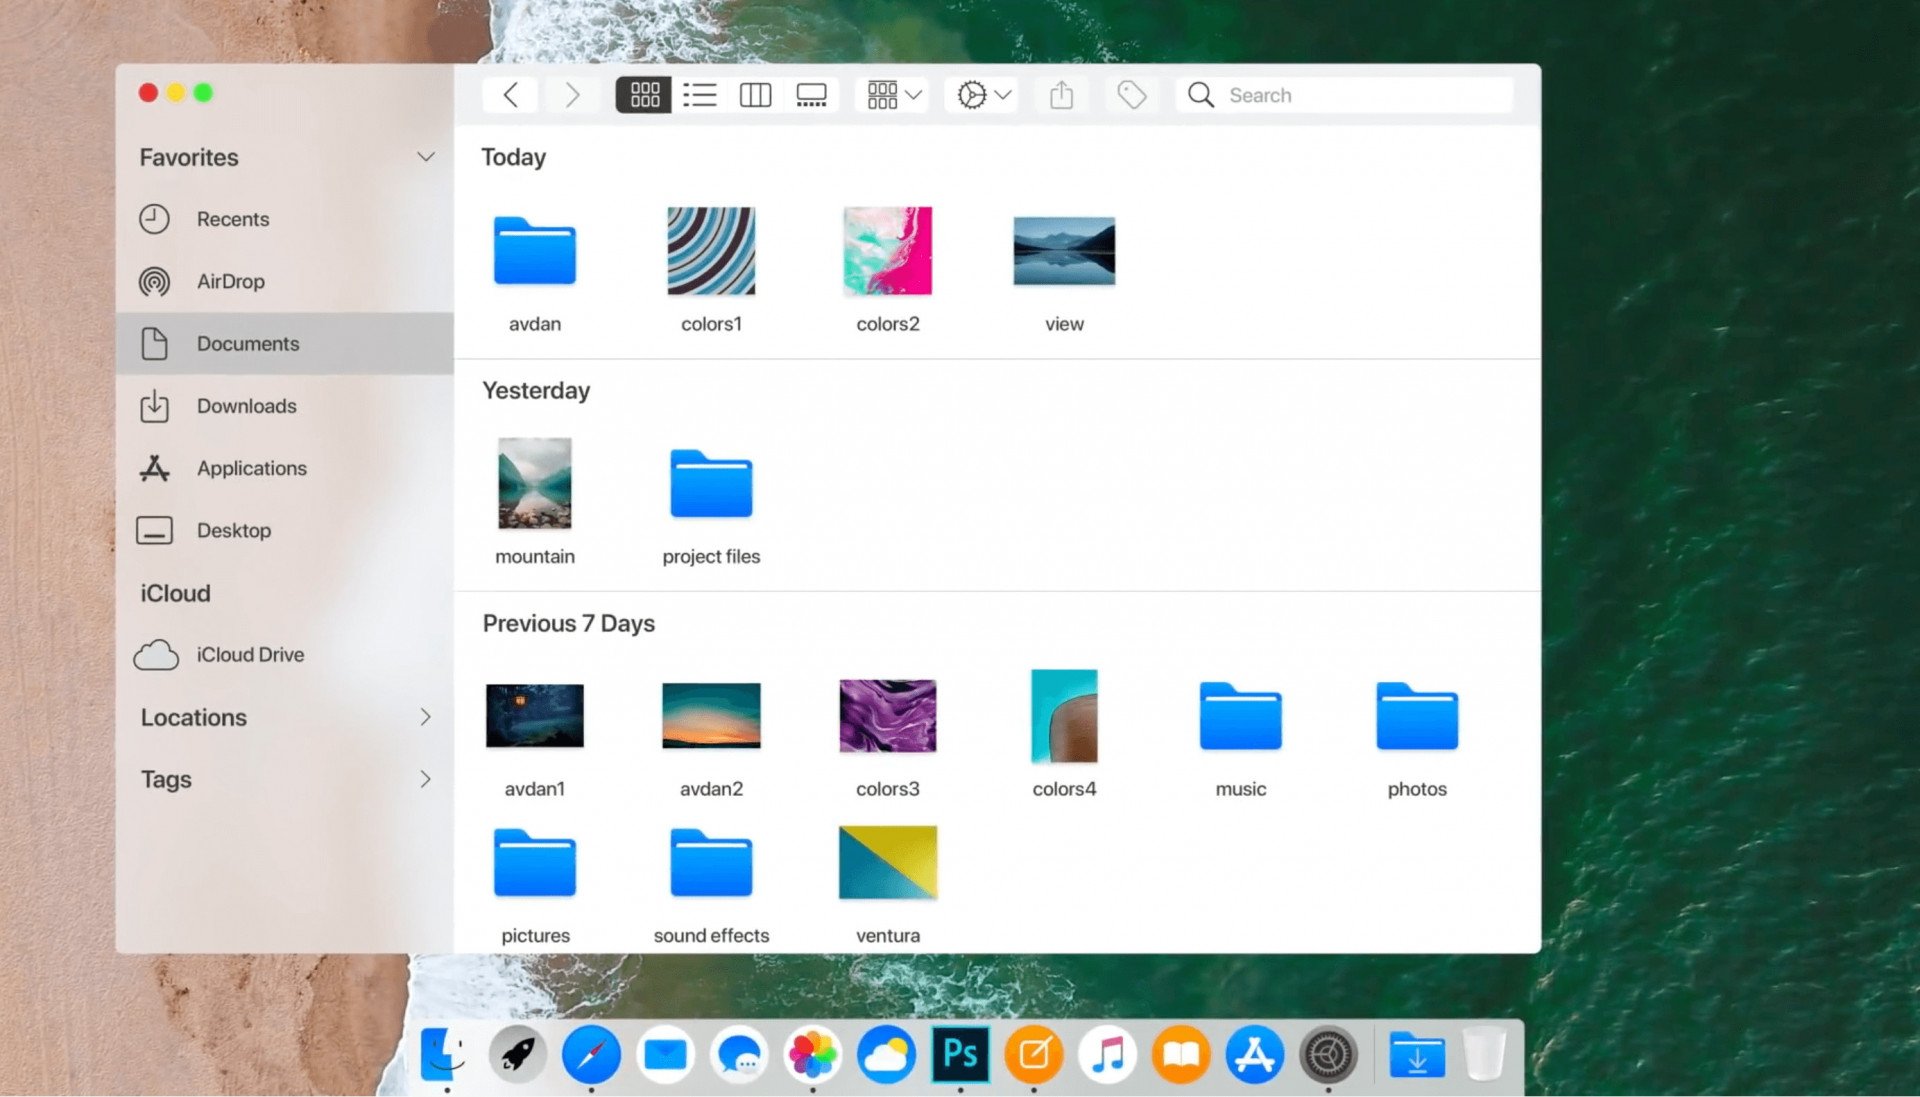Image resolution: width=1920 pixels, height=1097 pixels.
Task: Select the music folder
Action: click(1240, 716)
